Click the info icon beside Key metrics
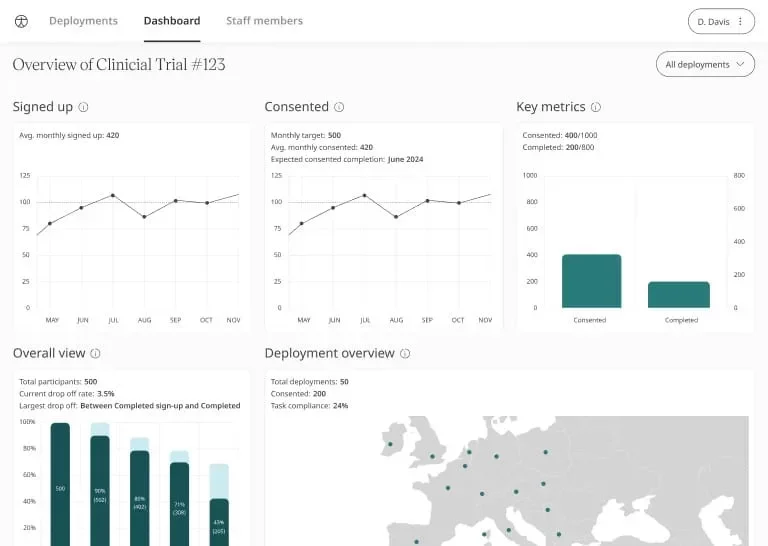 596,107
